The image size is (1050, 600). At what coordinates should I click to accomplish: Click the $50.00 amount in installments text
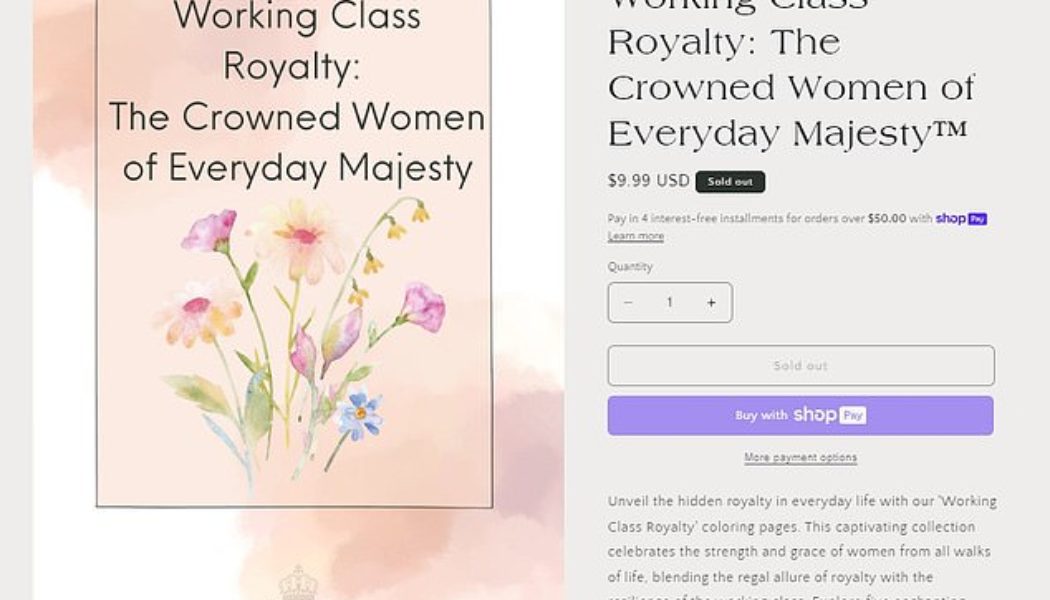coord(887,218)
